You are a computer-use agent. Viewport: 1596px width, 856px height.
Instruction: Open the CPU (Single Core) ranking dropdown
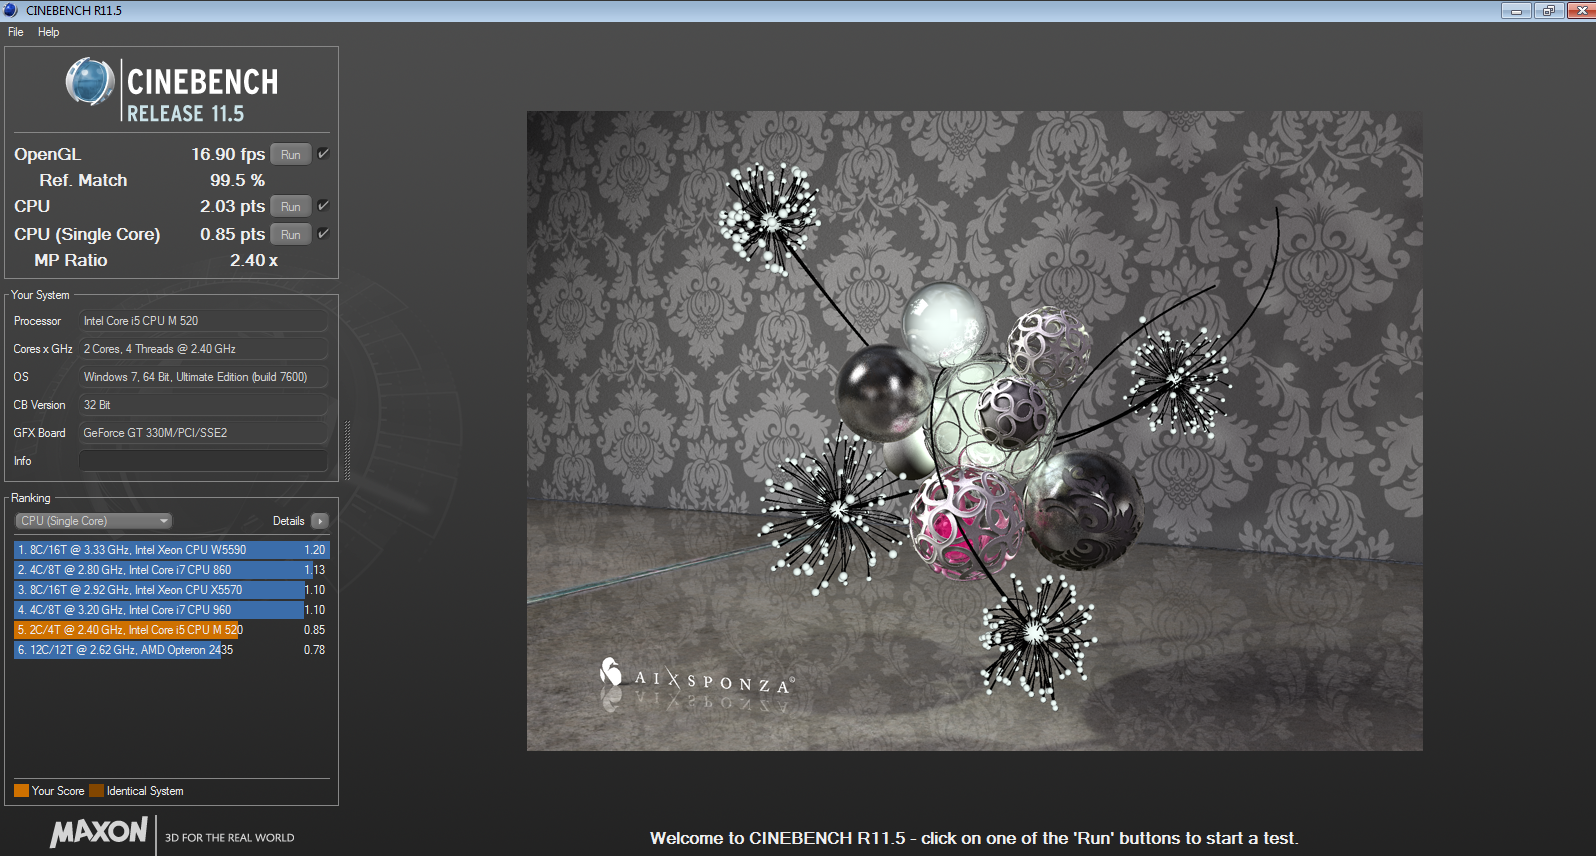click(94, 521)
